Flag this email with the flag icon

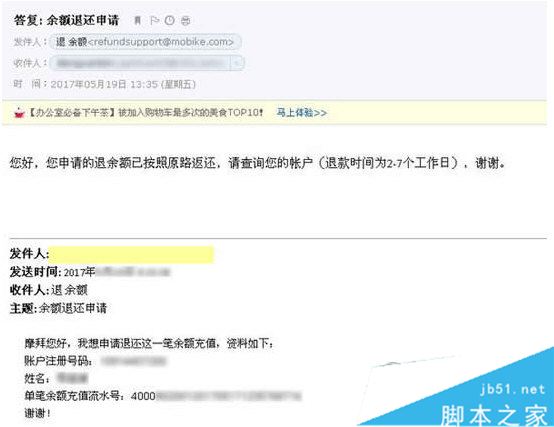(154, 20)
